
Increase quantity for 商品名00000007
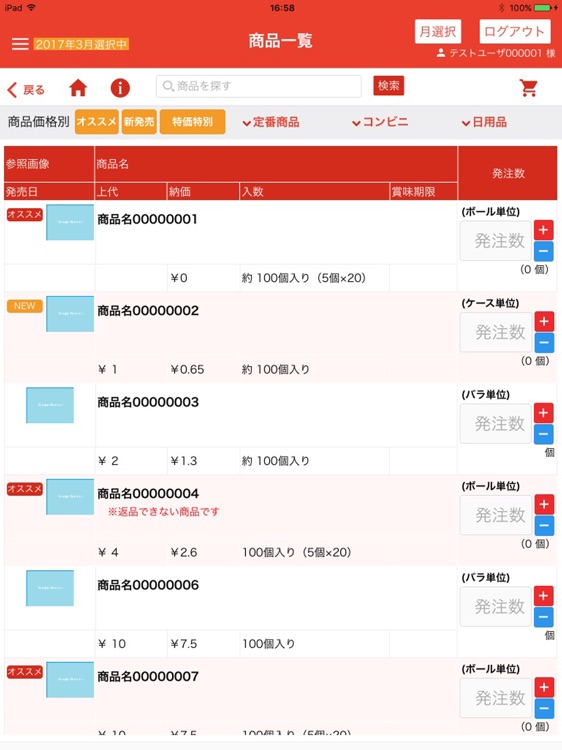click(544, 687)
